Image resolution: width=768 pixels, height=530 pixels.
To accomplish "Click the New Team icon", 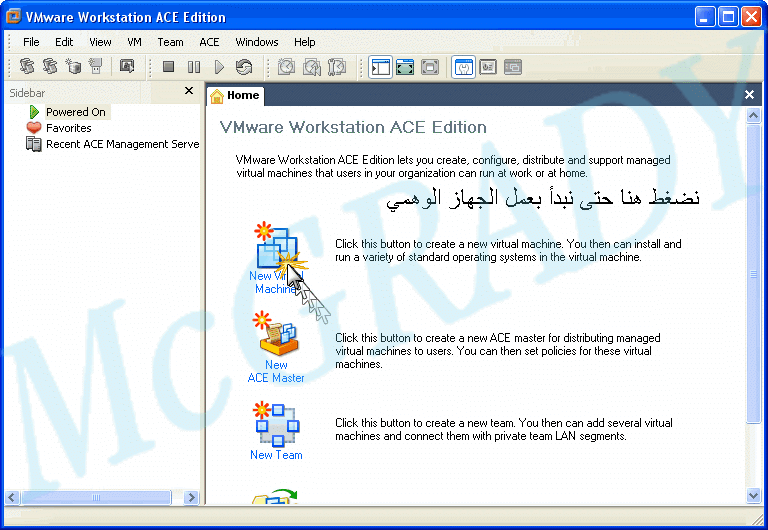I will coord(275,423).
